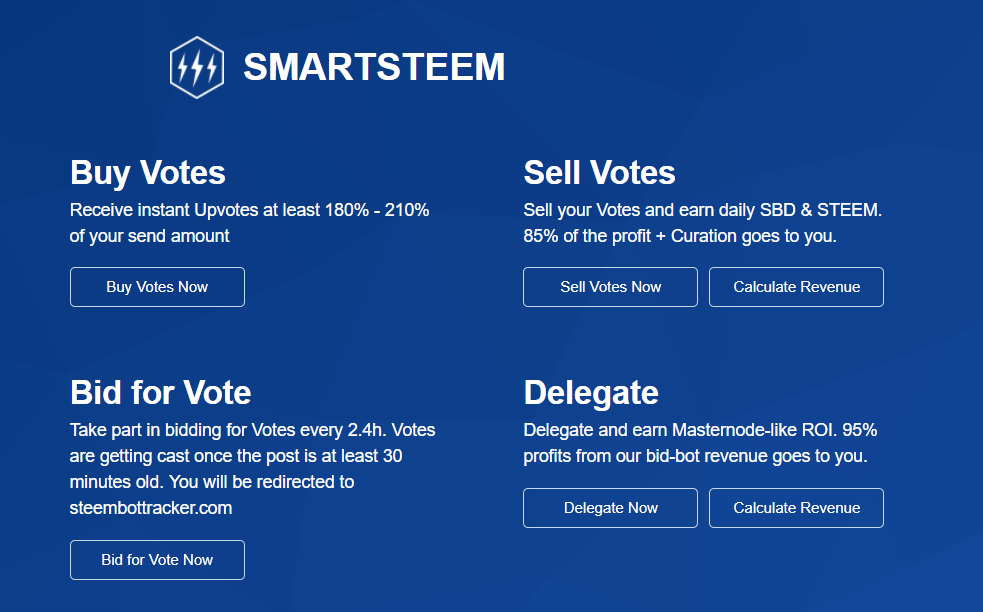Click the Sell Votes heading

tap(600, 173)
